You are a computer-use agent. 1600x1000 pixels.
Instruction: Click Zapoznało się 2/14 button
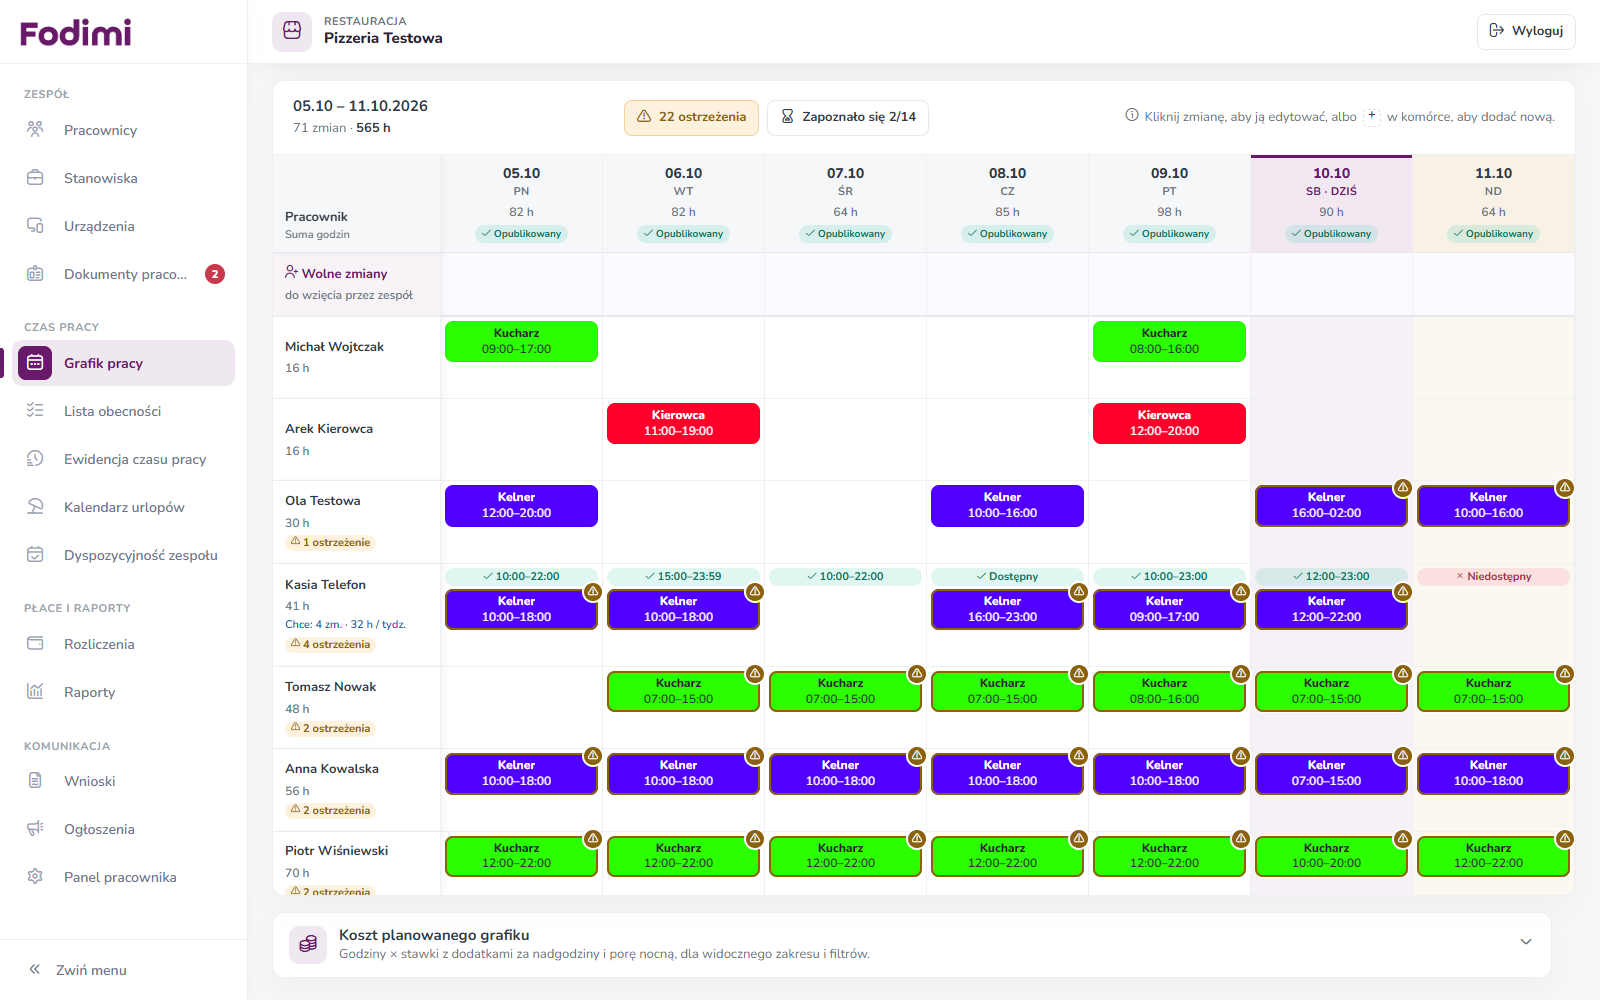coord(848,117)
